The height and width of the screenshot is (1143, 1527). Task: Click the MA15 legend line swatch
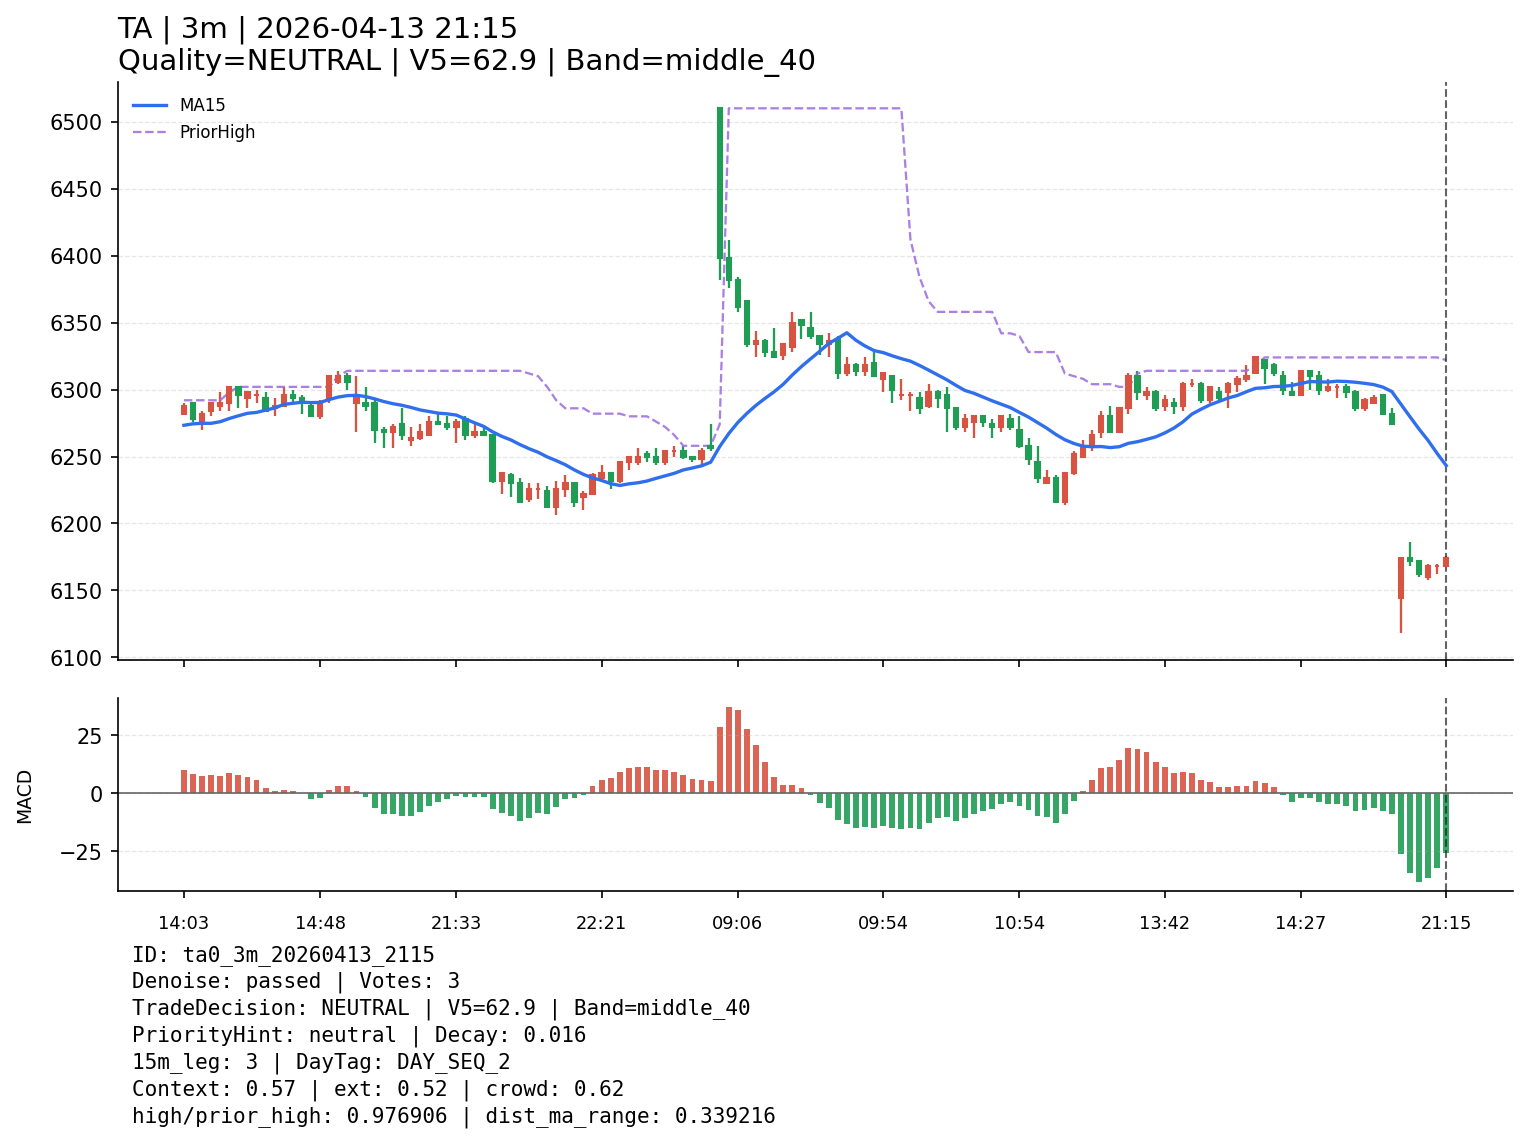(149, 105)
